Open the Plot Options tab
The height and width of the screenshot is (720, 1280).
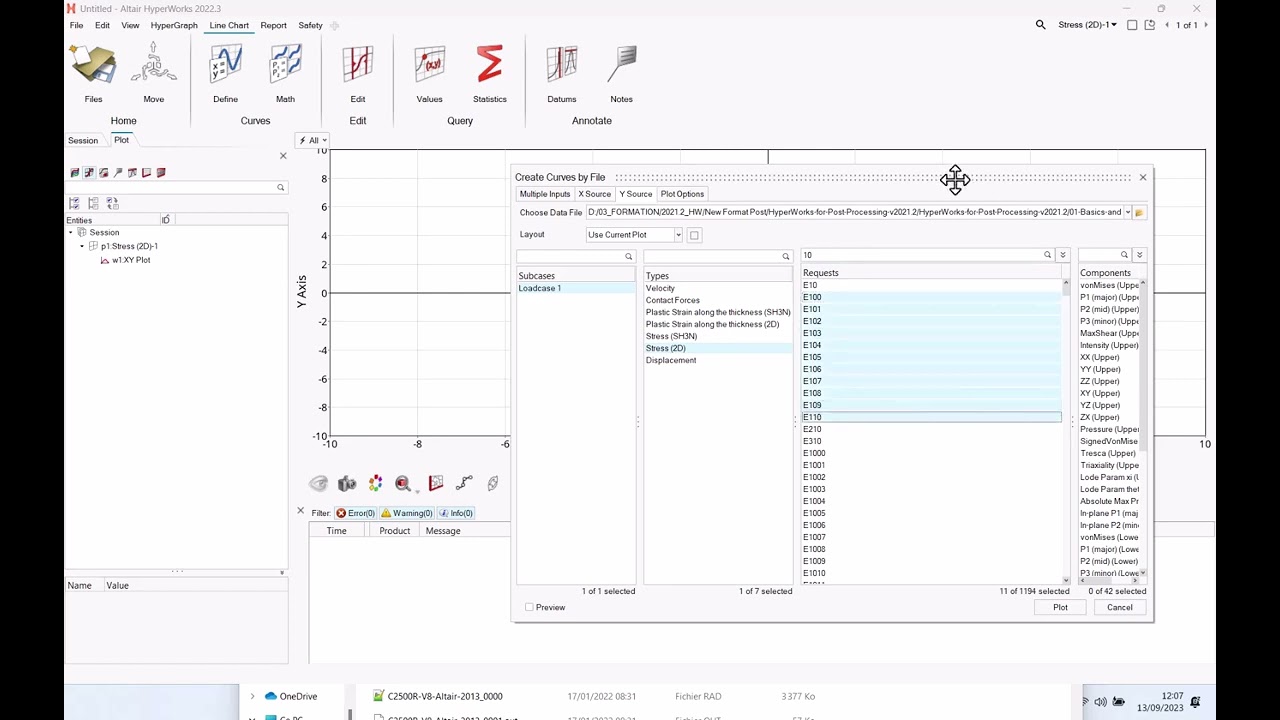[x=682, y=194]
